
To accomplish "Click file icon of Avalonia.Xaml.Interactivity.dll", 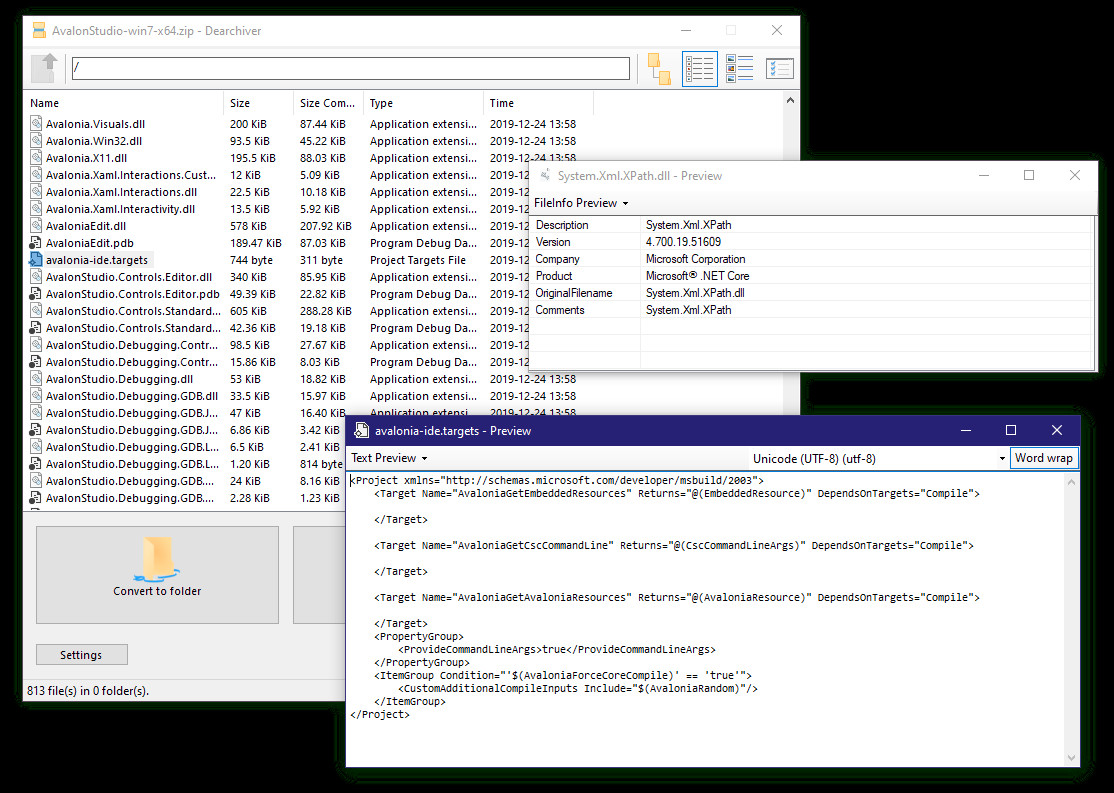I will pos(36,209).
